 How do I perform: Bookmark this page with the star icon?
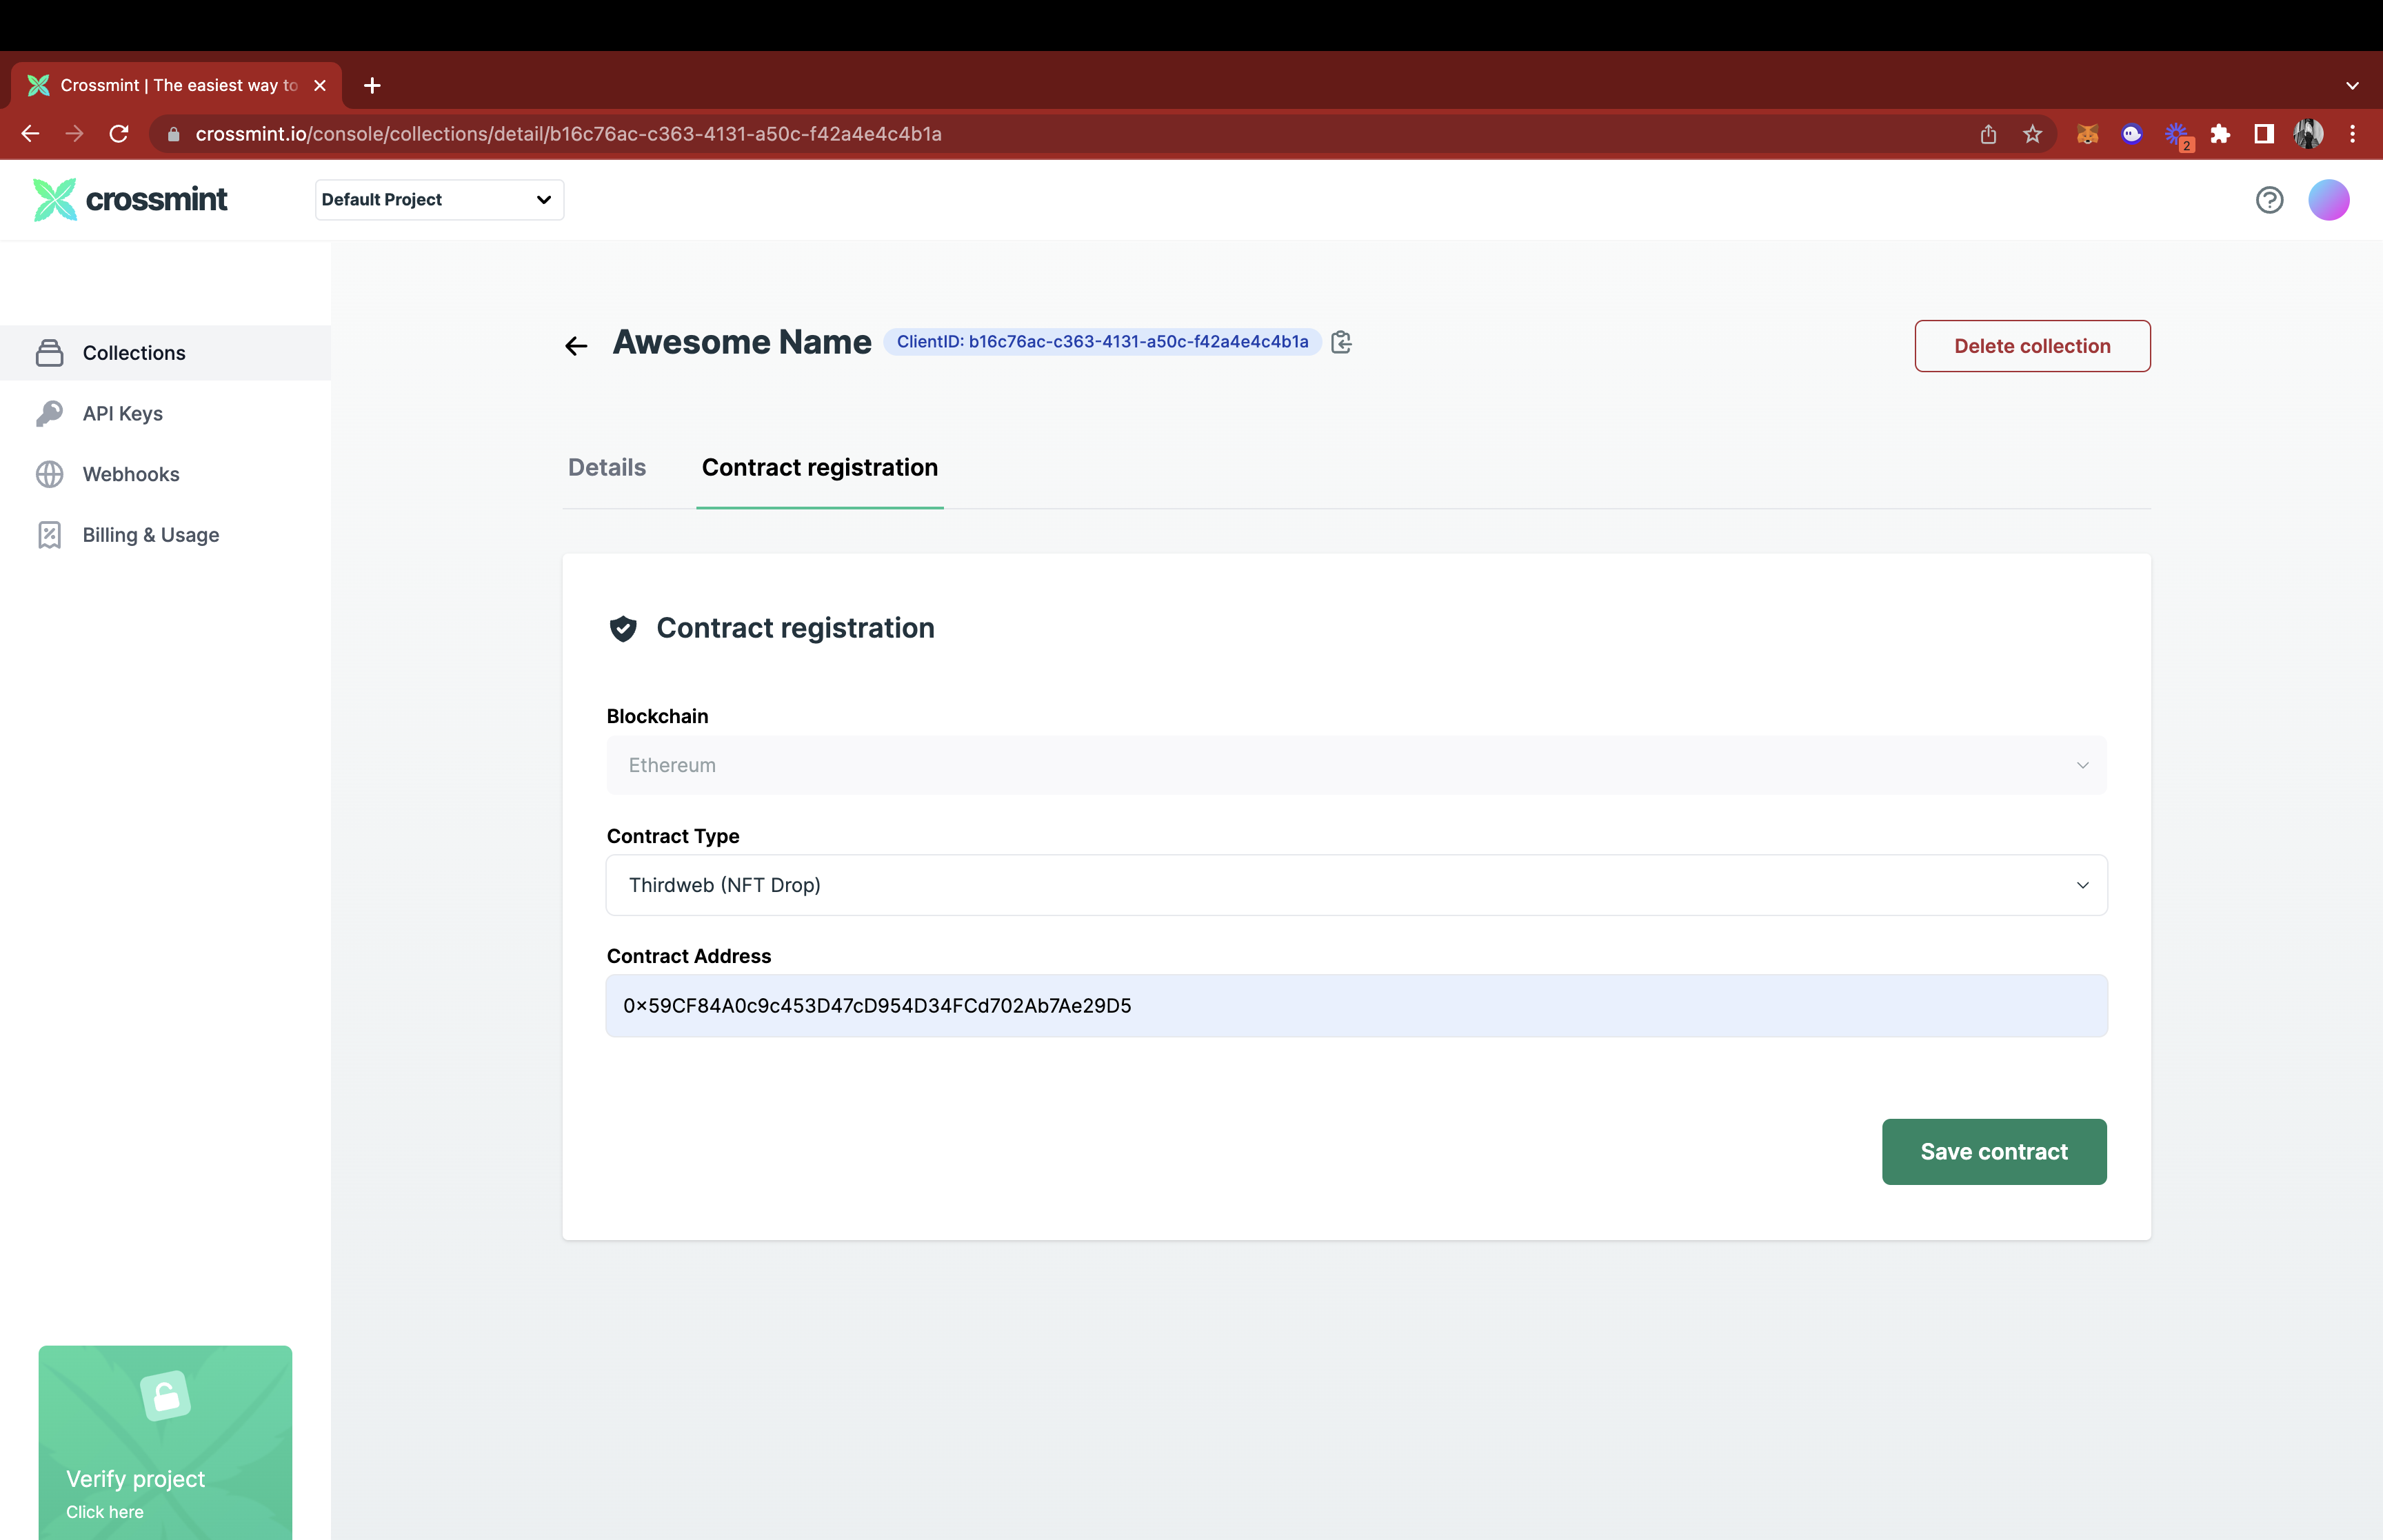point(2032,134)
